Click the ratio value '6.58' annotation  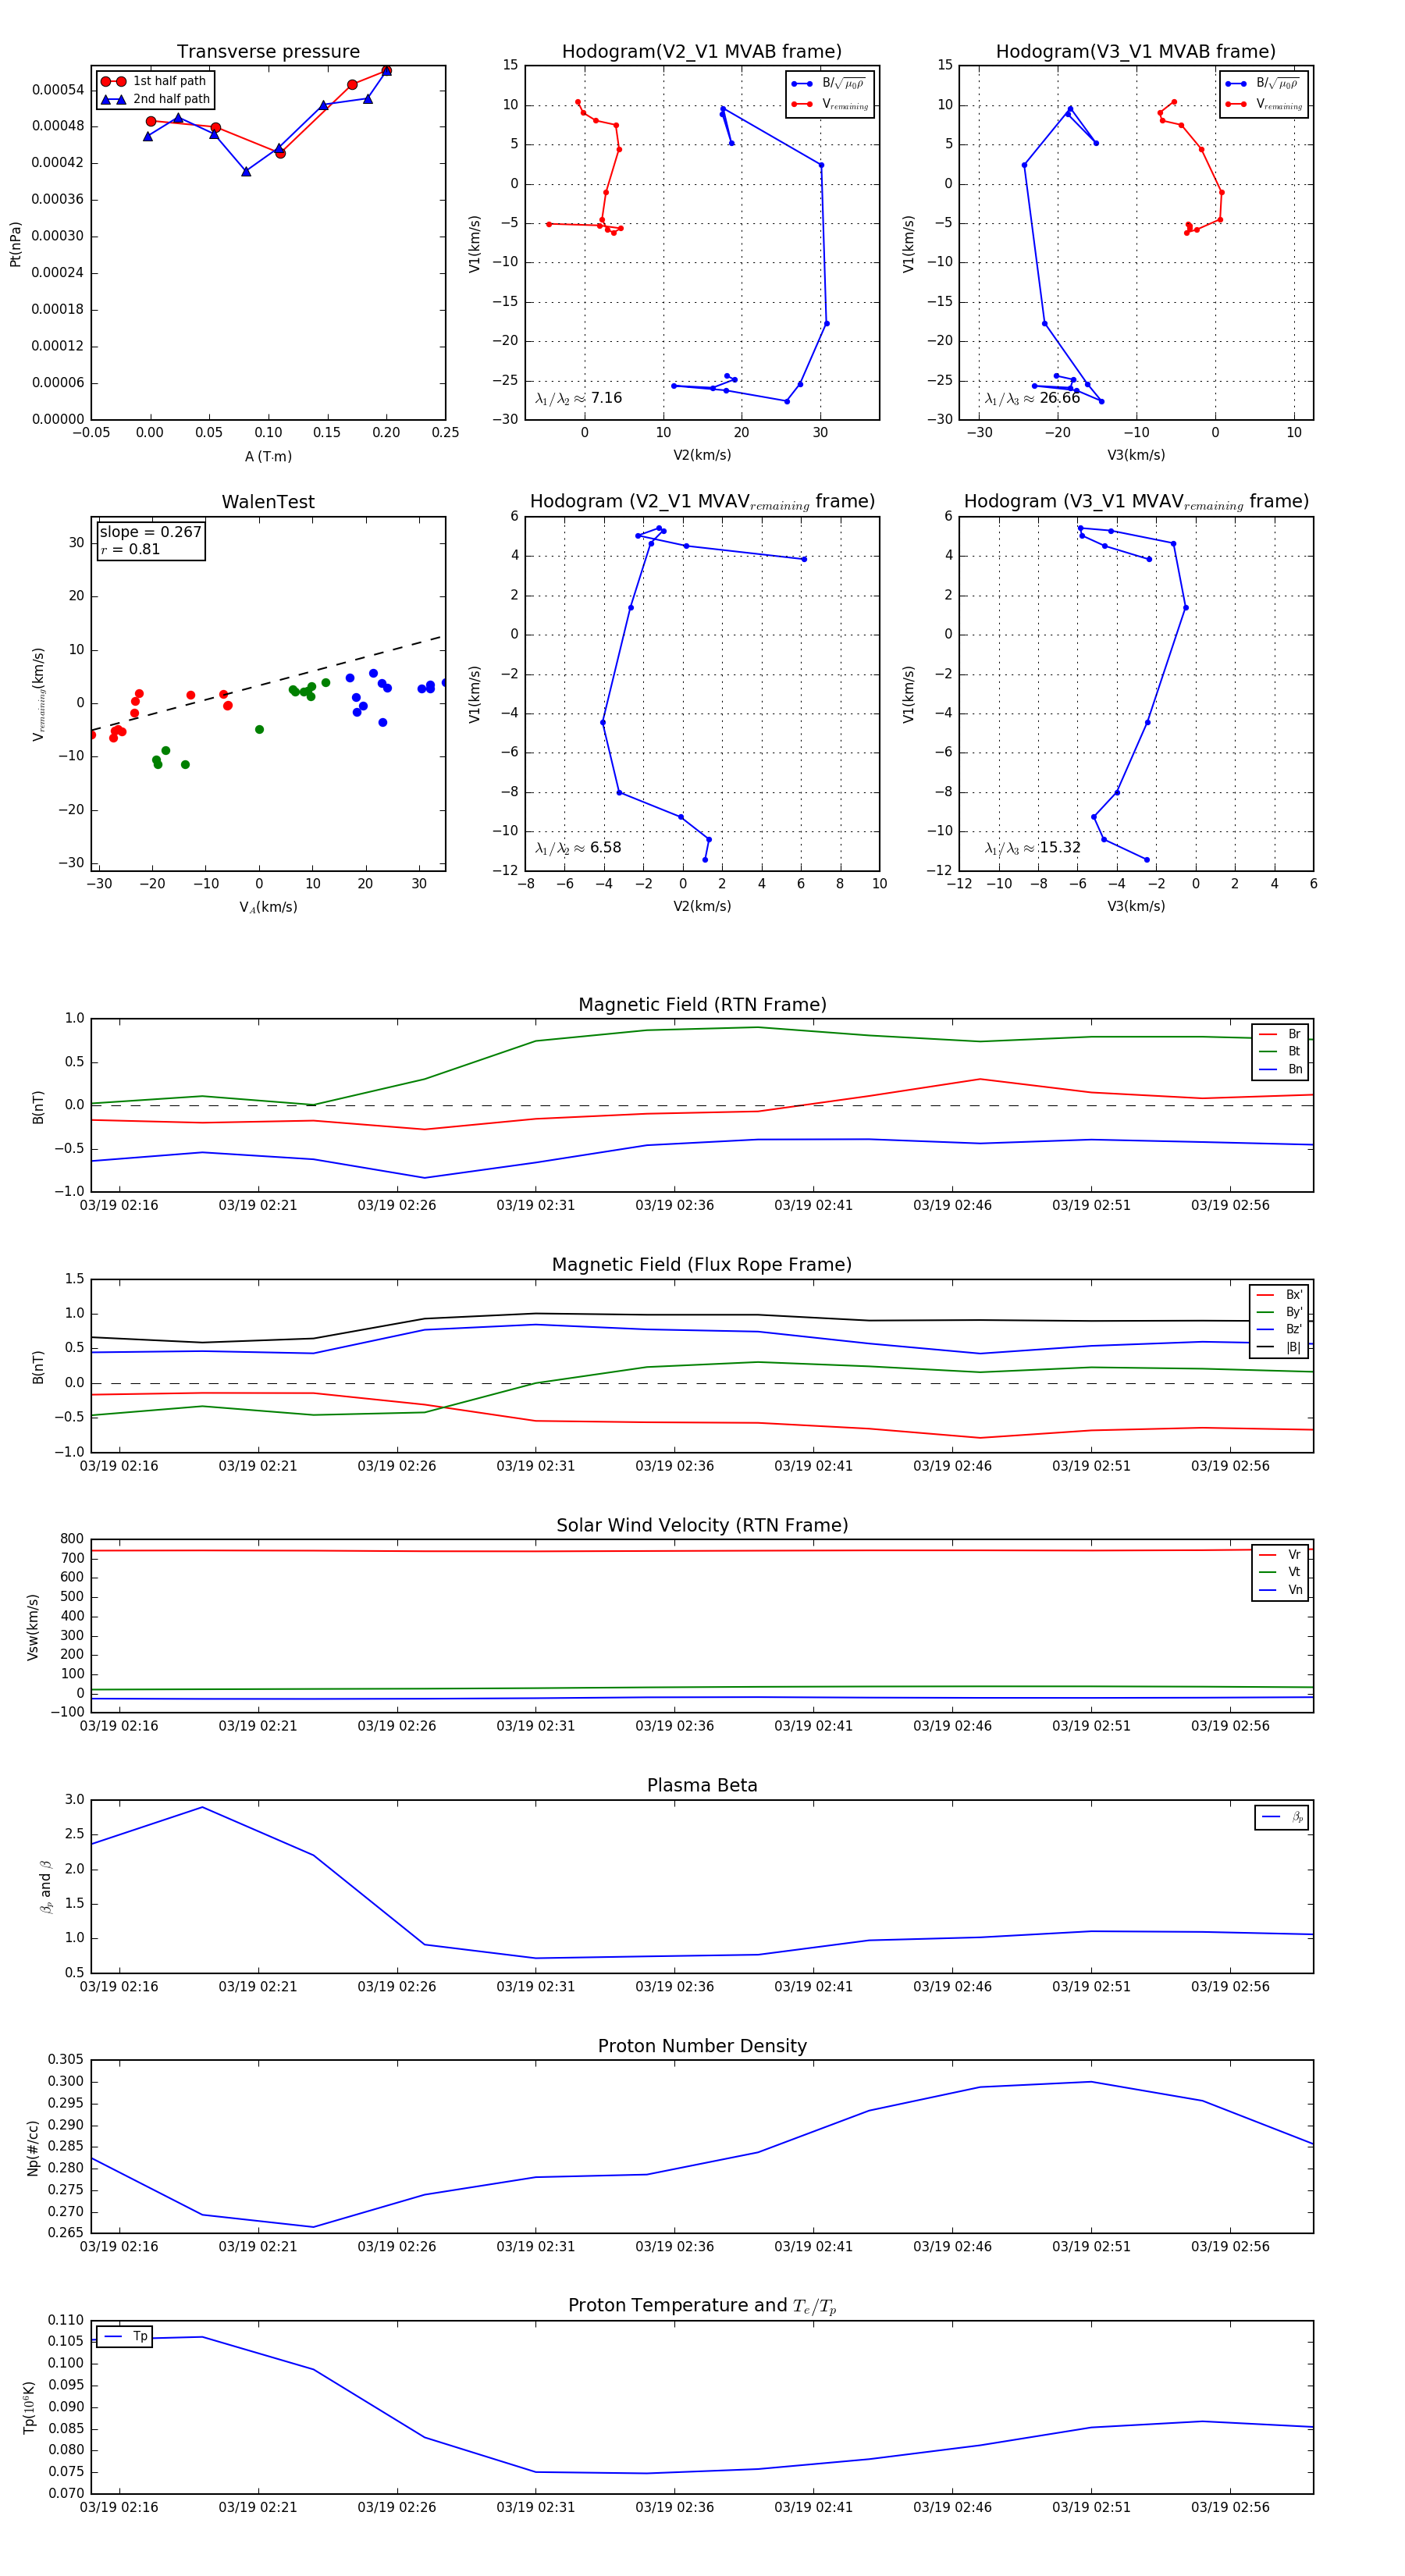pyautogui.click(x=606, y=848)
